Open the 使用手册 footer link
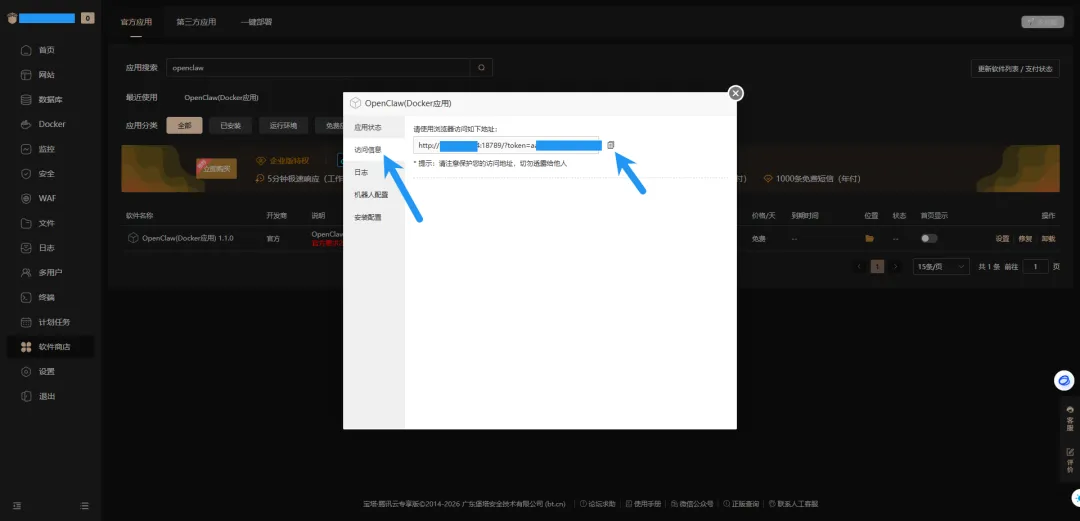 pos(642,504)
